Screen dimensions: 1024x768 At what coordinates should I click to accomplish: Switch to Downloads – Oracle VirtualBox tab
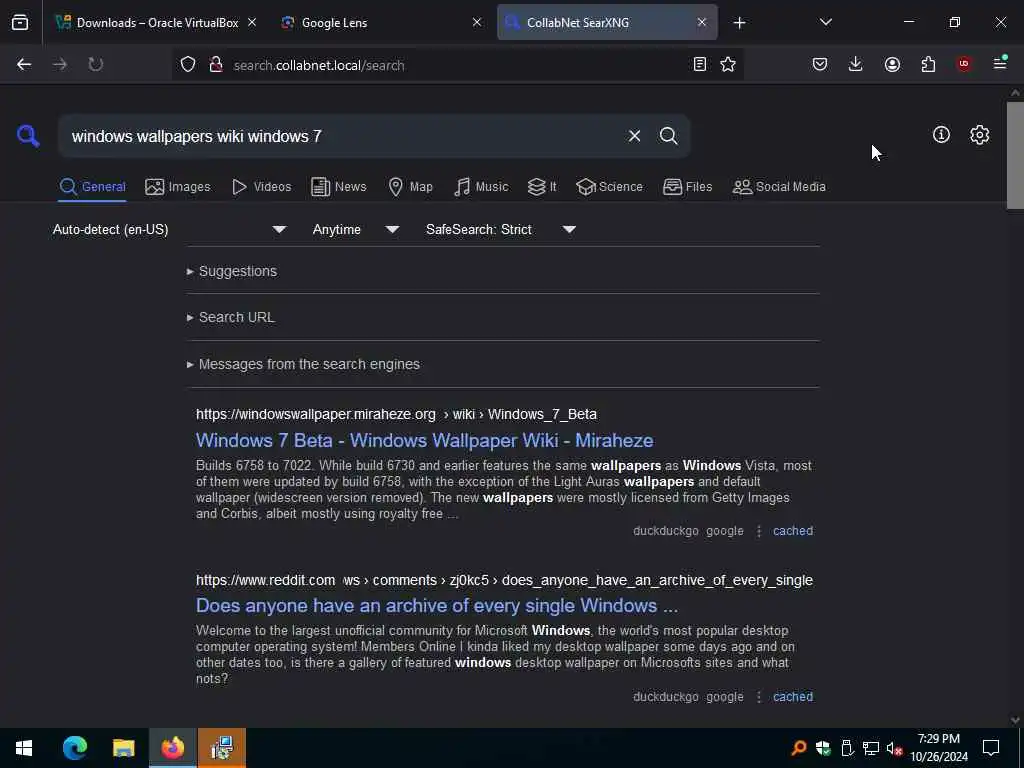[x=157, y=22]
